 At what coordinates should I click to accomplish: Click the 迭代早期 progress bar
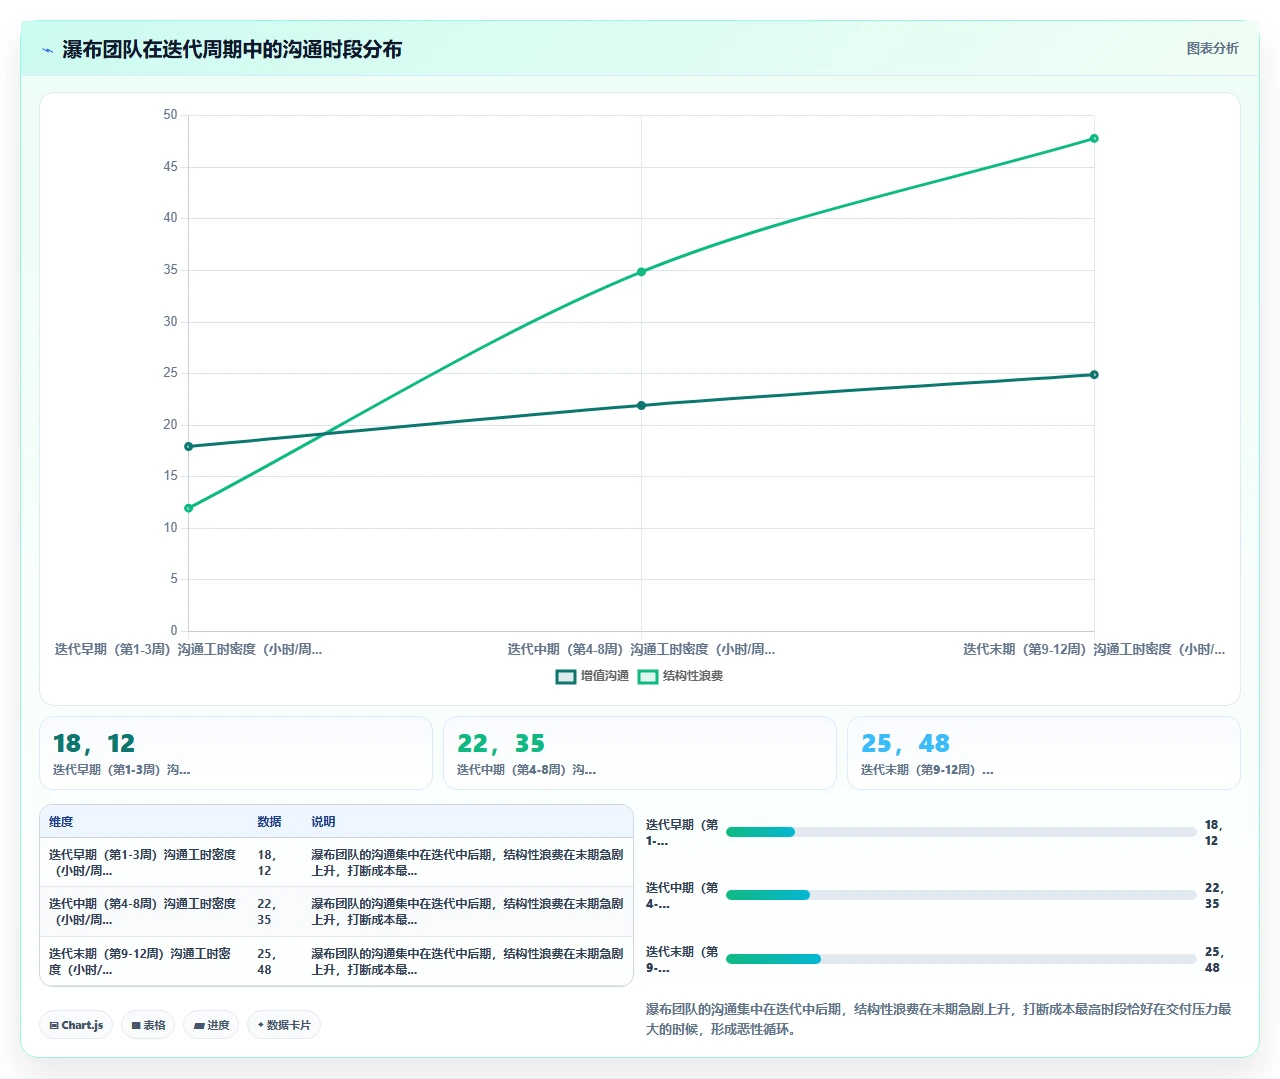[961, 832]
